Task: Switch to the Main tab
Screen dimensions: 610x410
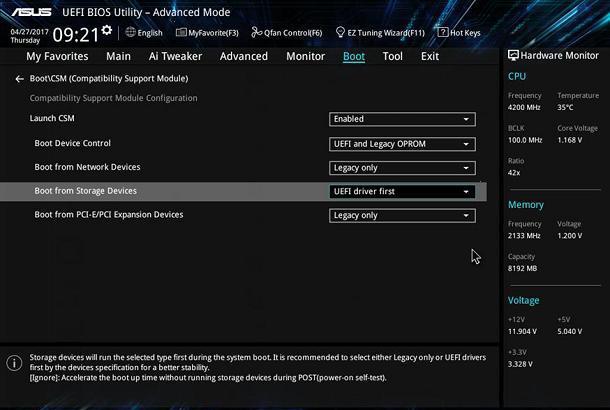Action: pos(118,56)
